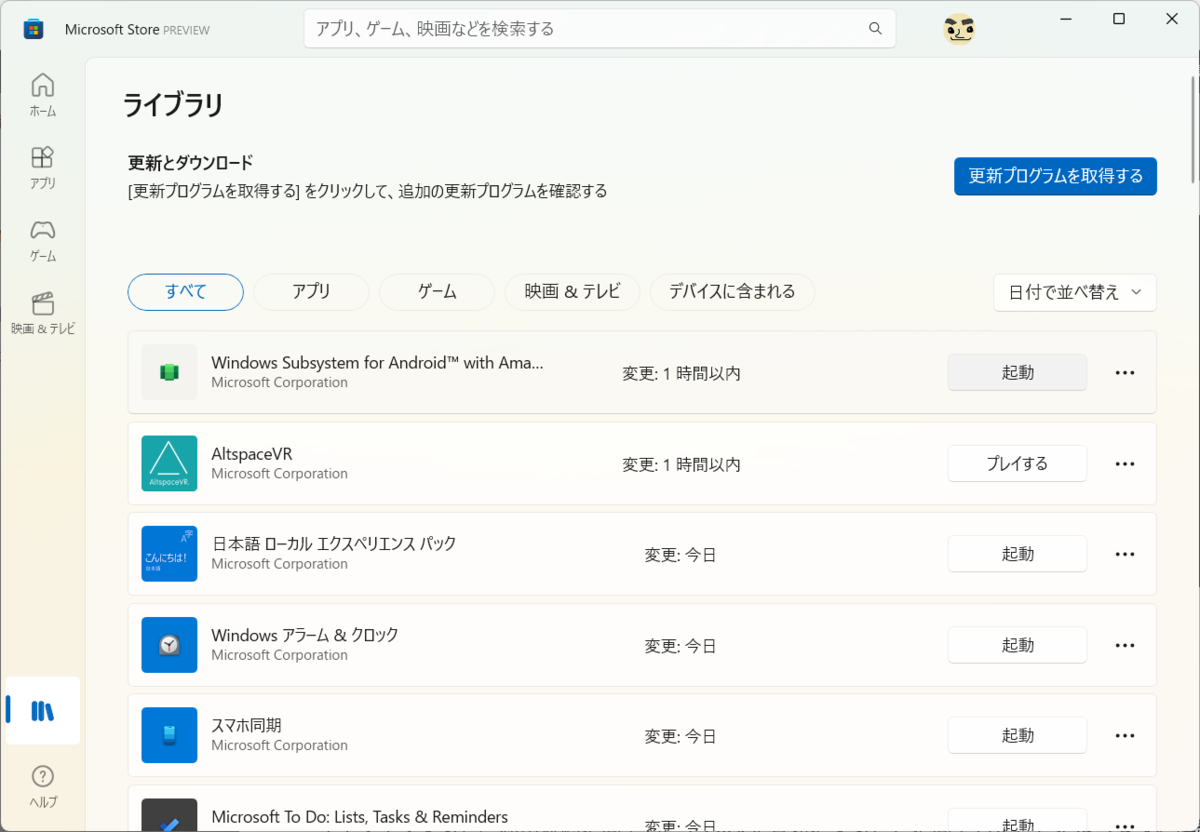Click the ライブラリ page heading
Image resolution: width=1200 pixels, height=832 pixels.
coord(173,105)
